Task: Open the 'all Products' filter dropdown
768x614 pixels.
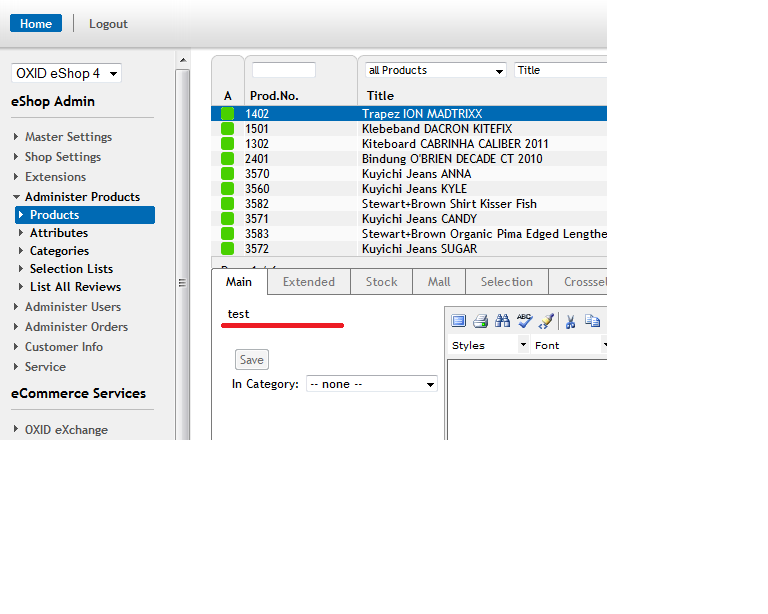Action: [x=436, y=71]
